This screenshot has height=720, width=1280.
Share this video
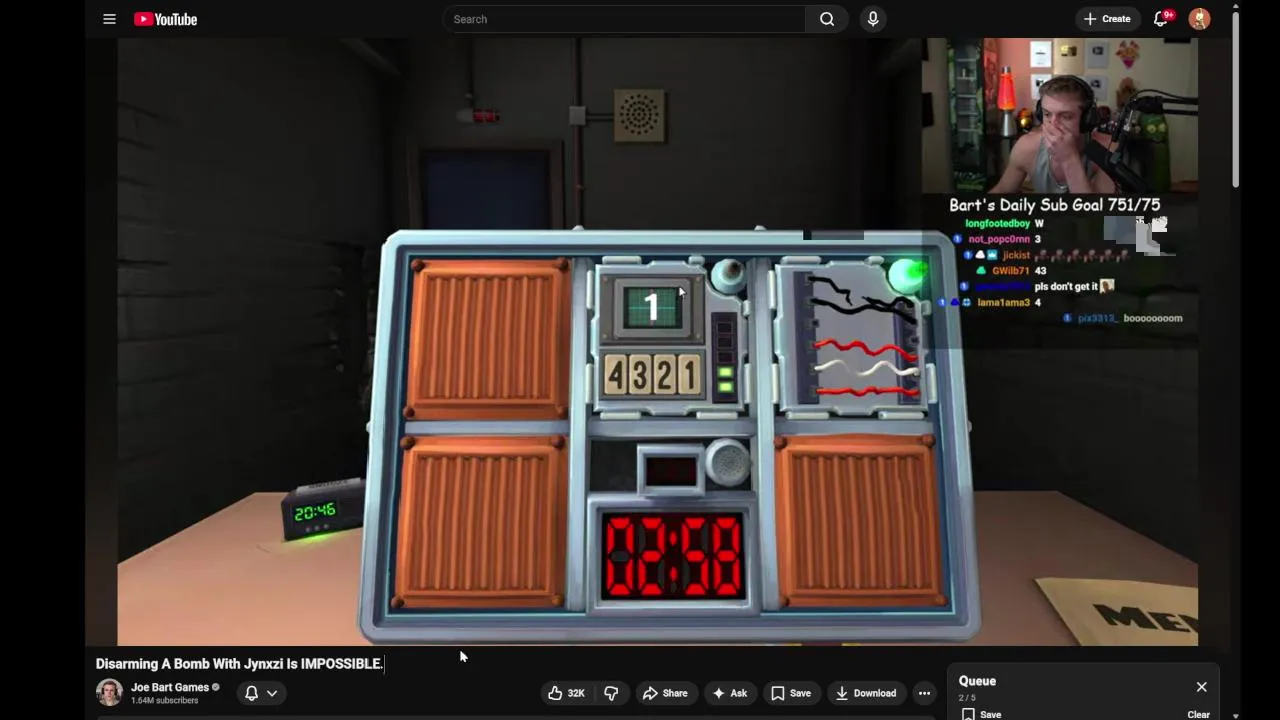point(665,693)
